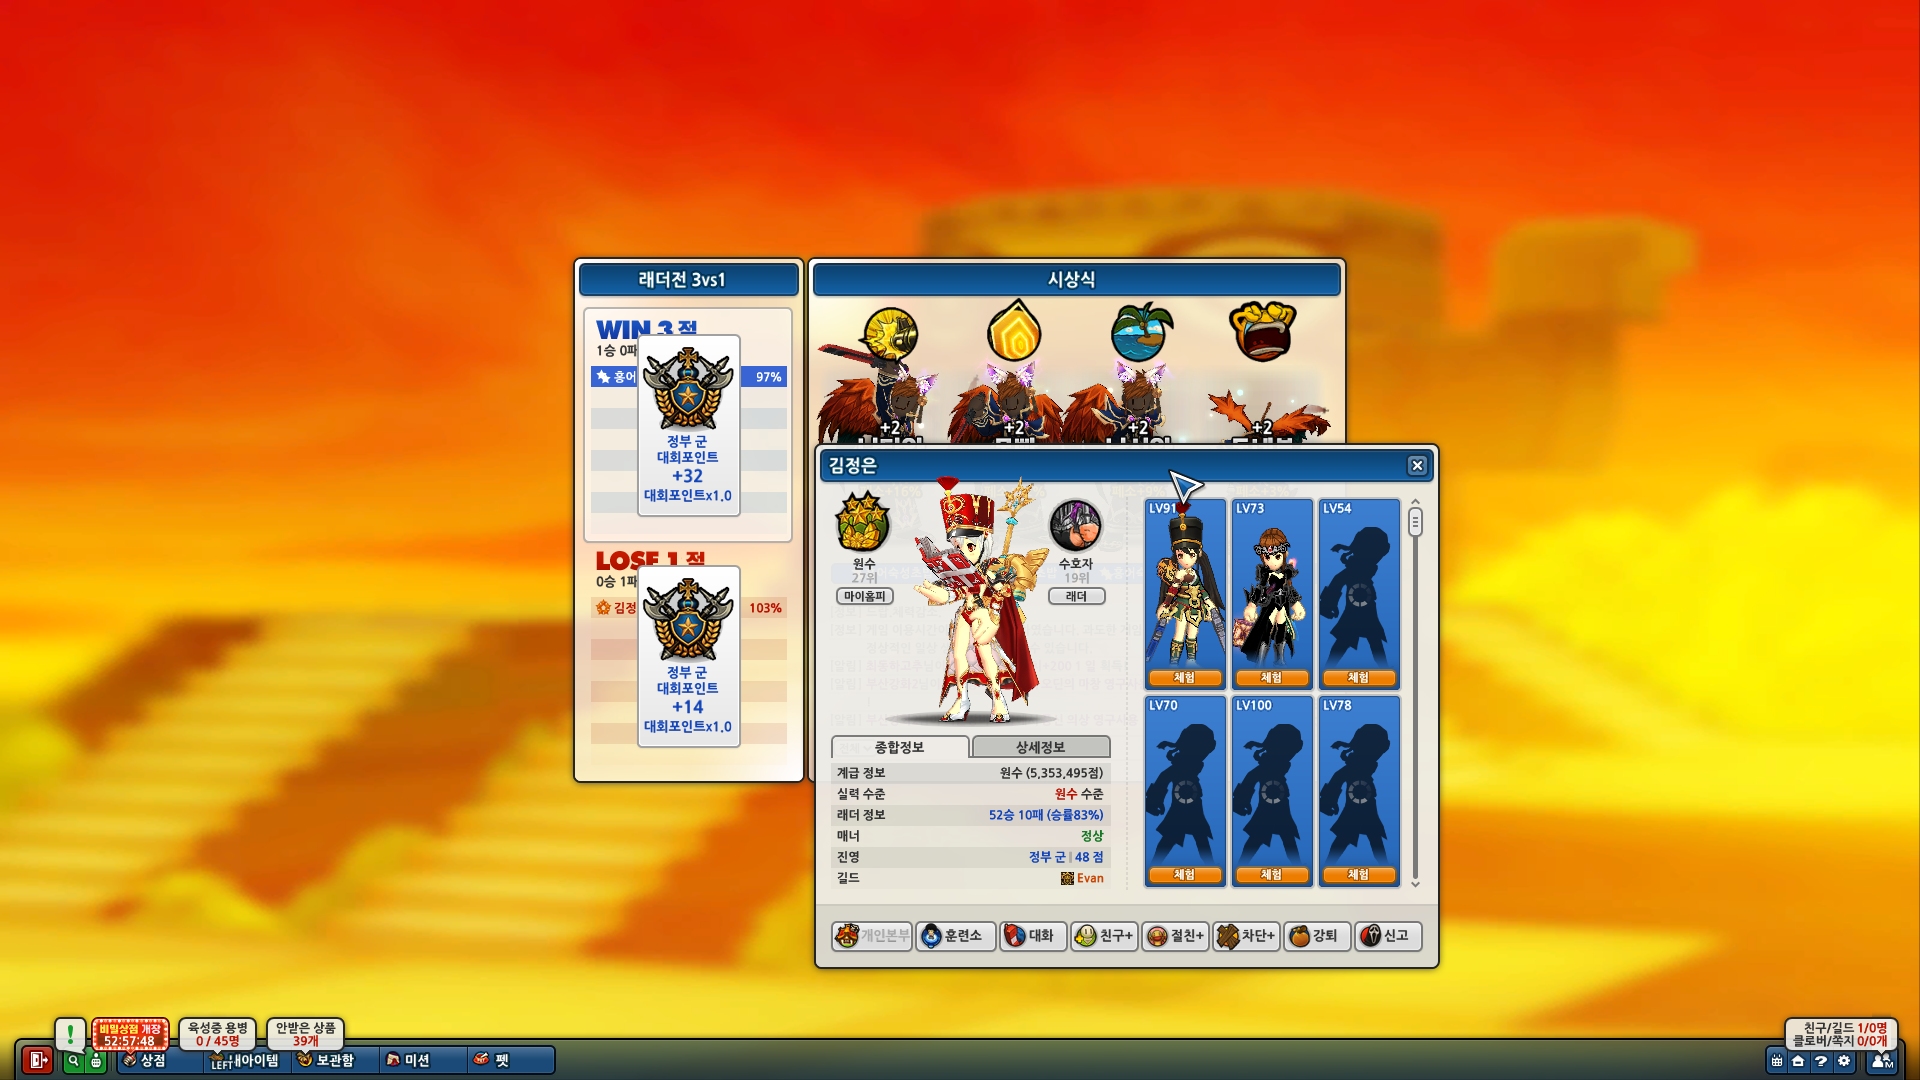Open the 개인본부 personal headquarters button
This screenshot has width=1920, height=1080.
[871, 936]
